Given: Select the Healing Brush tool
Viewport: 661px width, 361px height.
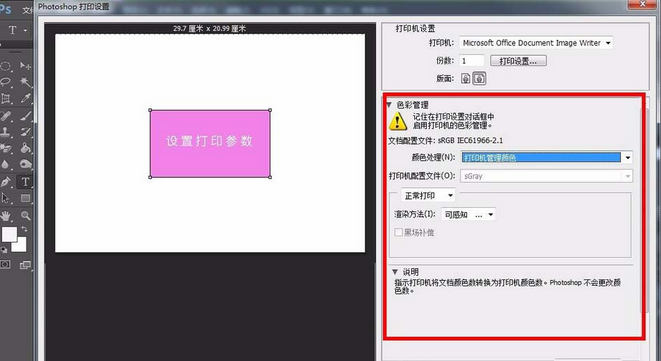Looking at the screenshot, I should point(5,116).
